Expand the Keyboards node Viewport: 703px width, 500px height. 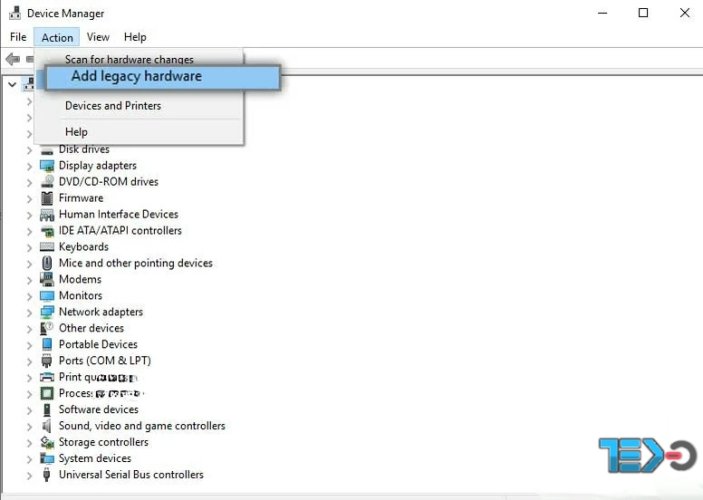tap(29, 248)
